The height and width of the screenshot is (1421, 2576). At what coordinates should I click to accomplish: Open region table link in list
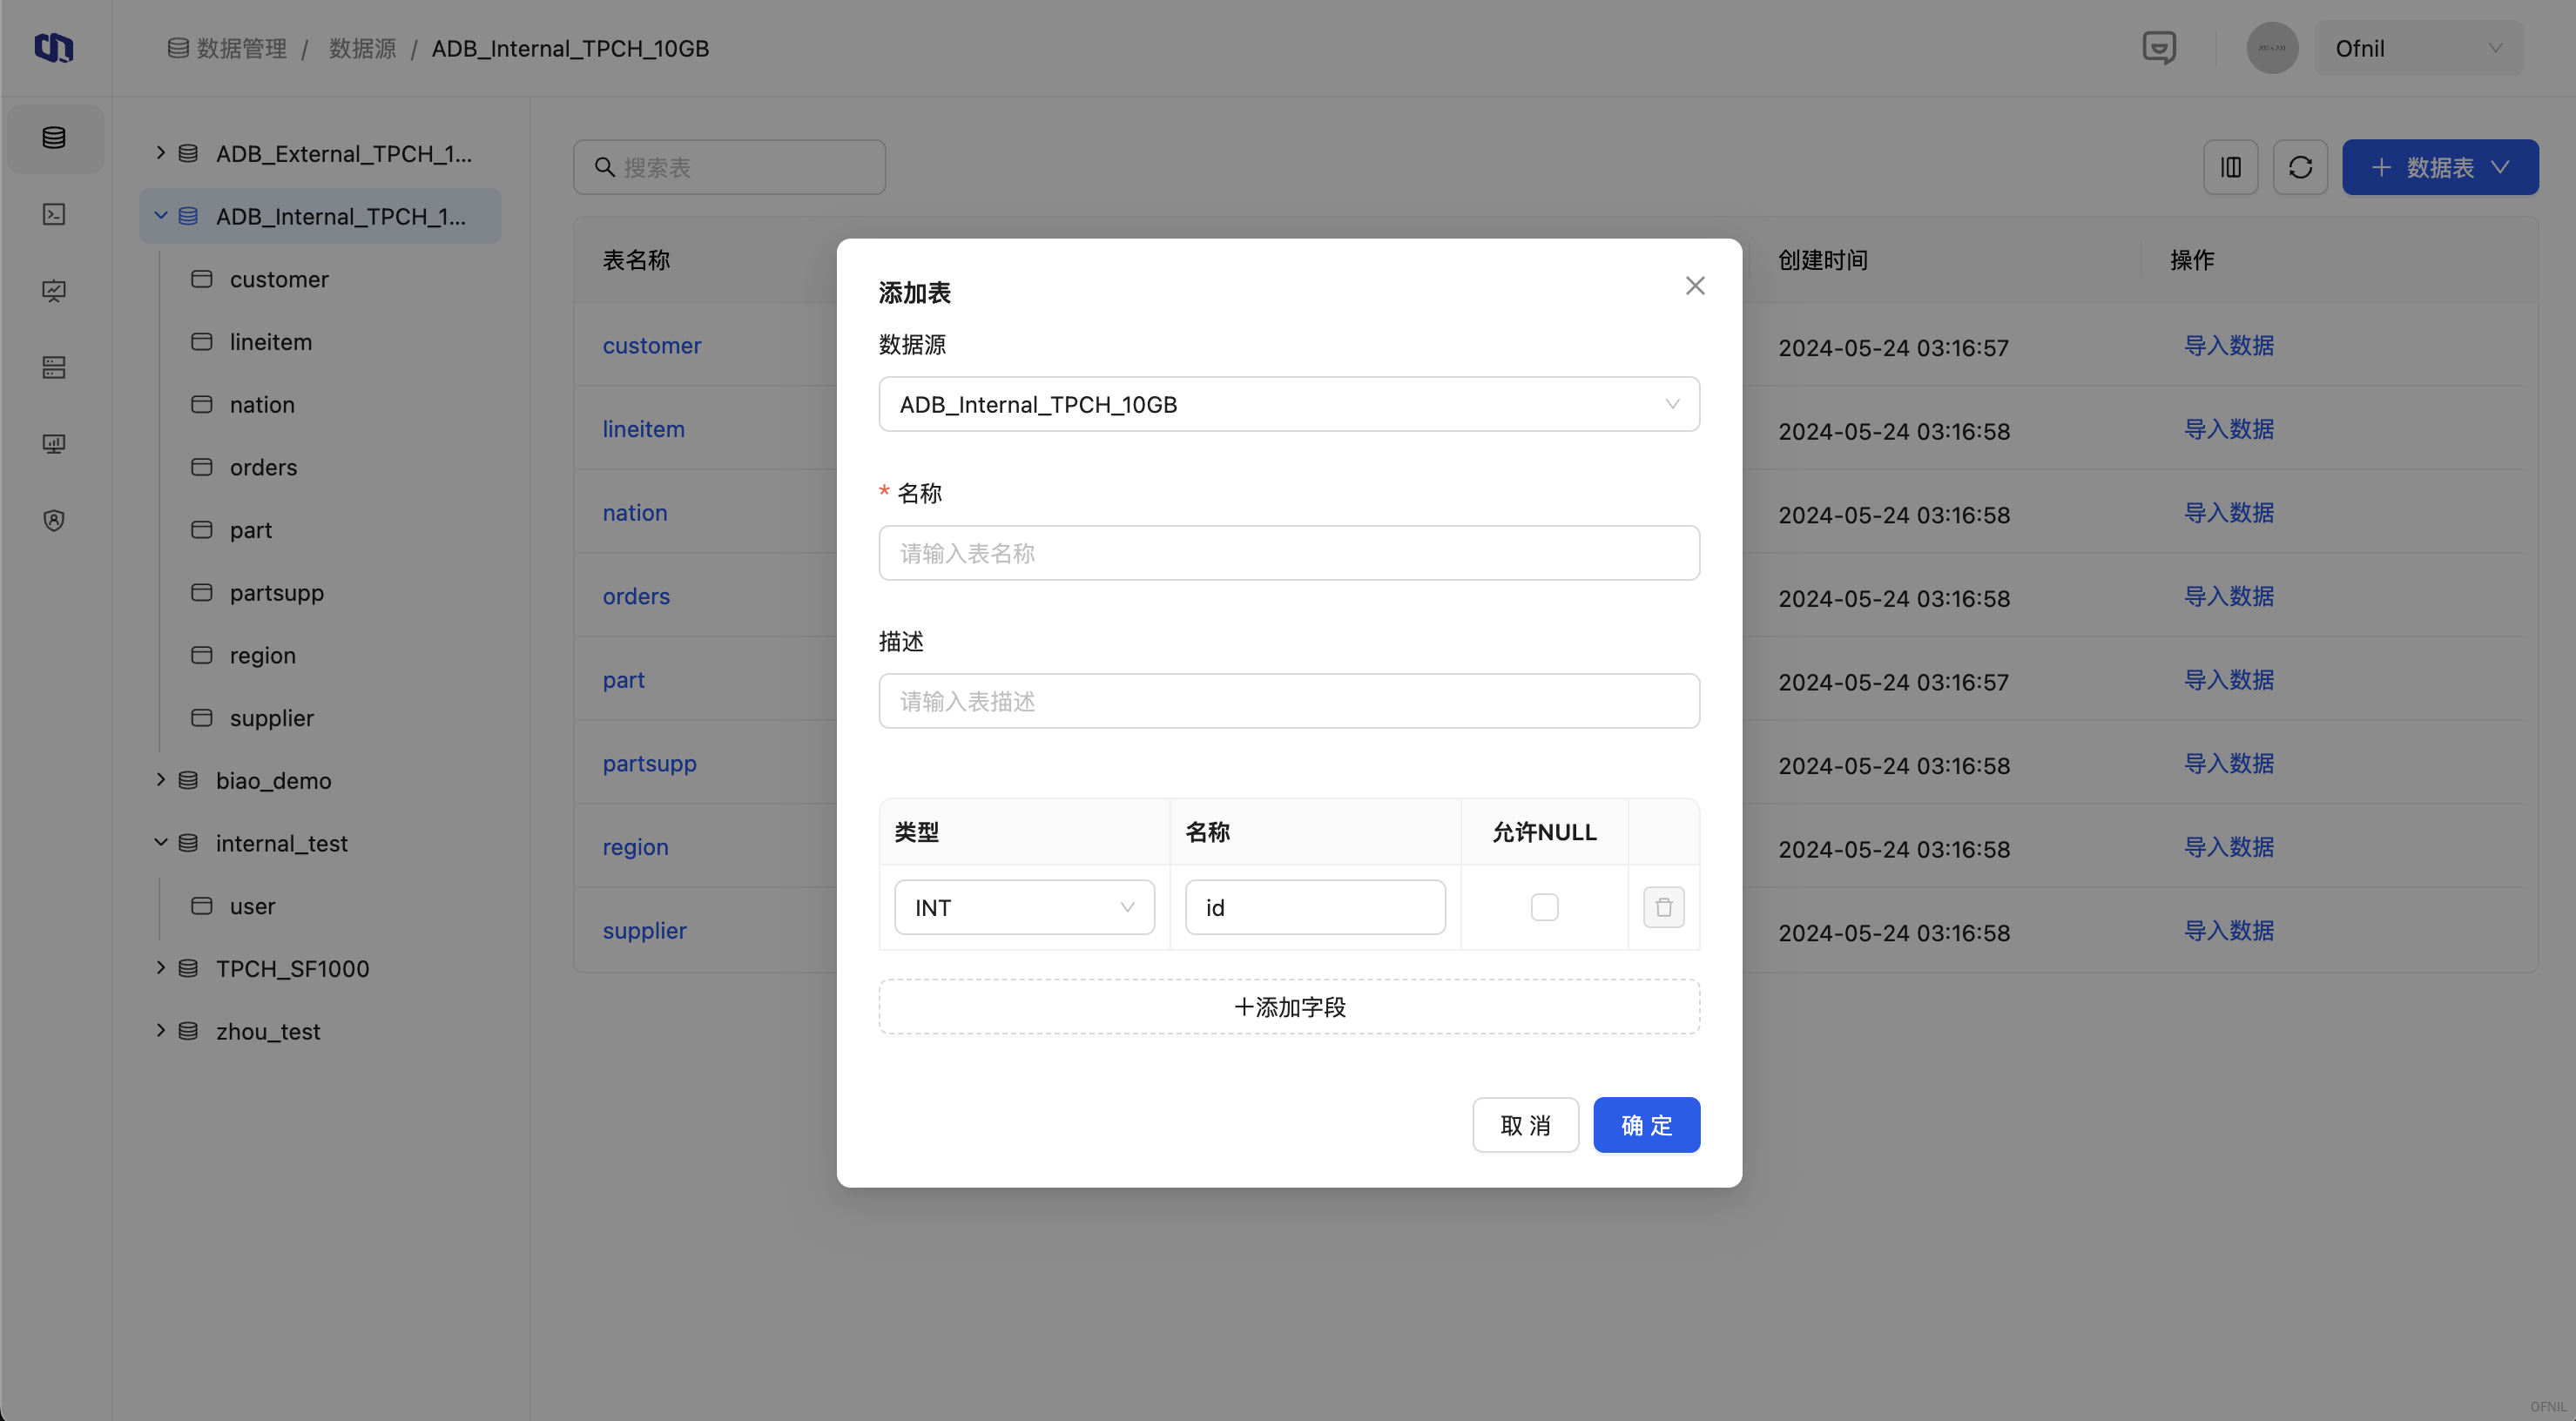pyautogui.click(x=635, y=846)
